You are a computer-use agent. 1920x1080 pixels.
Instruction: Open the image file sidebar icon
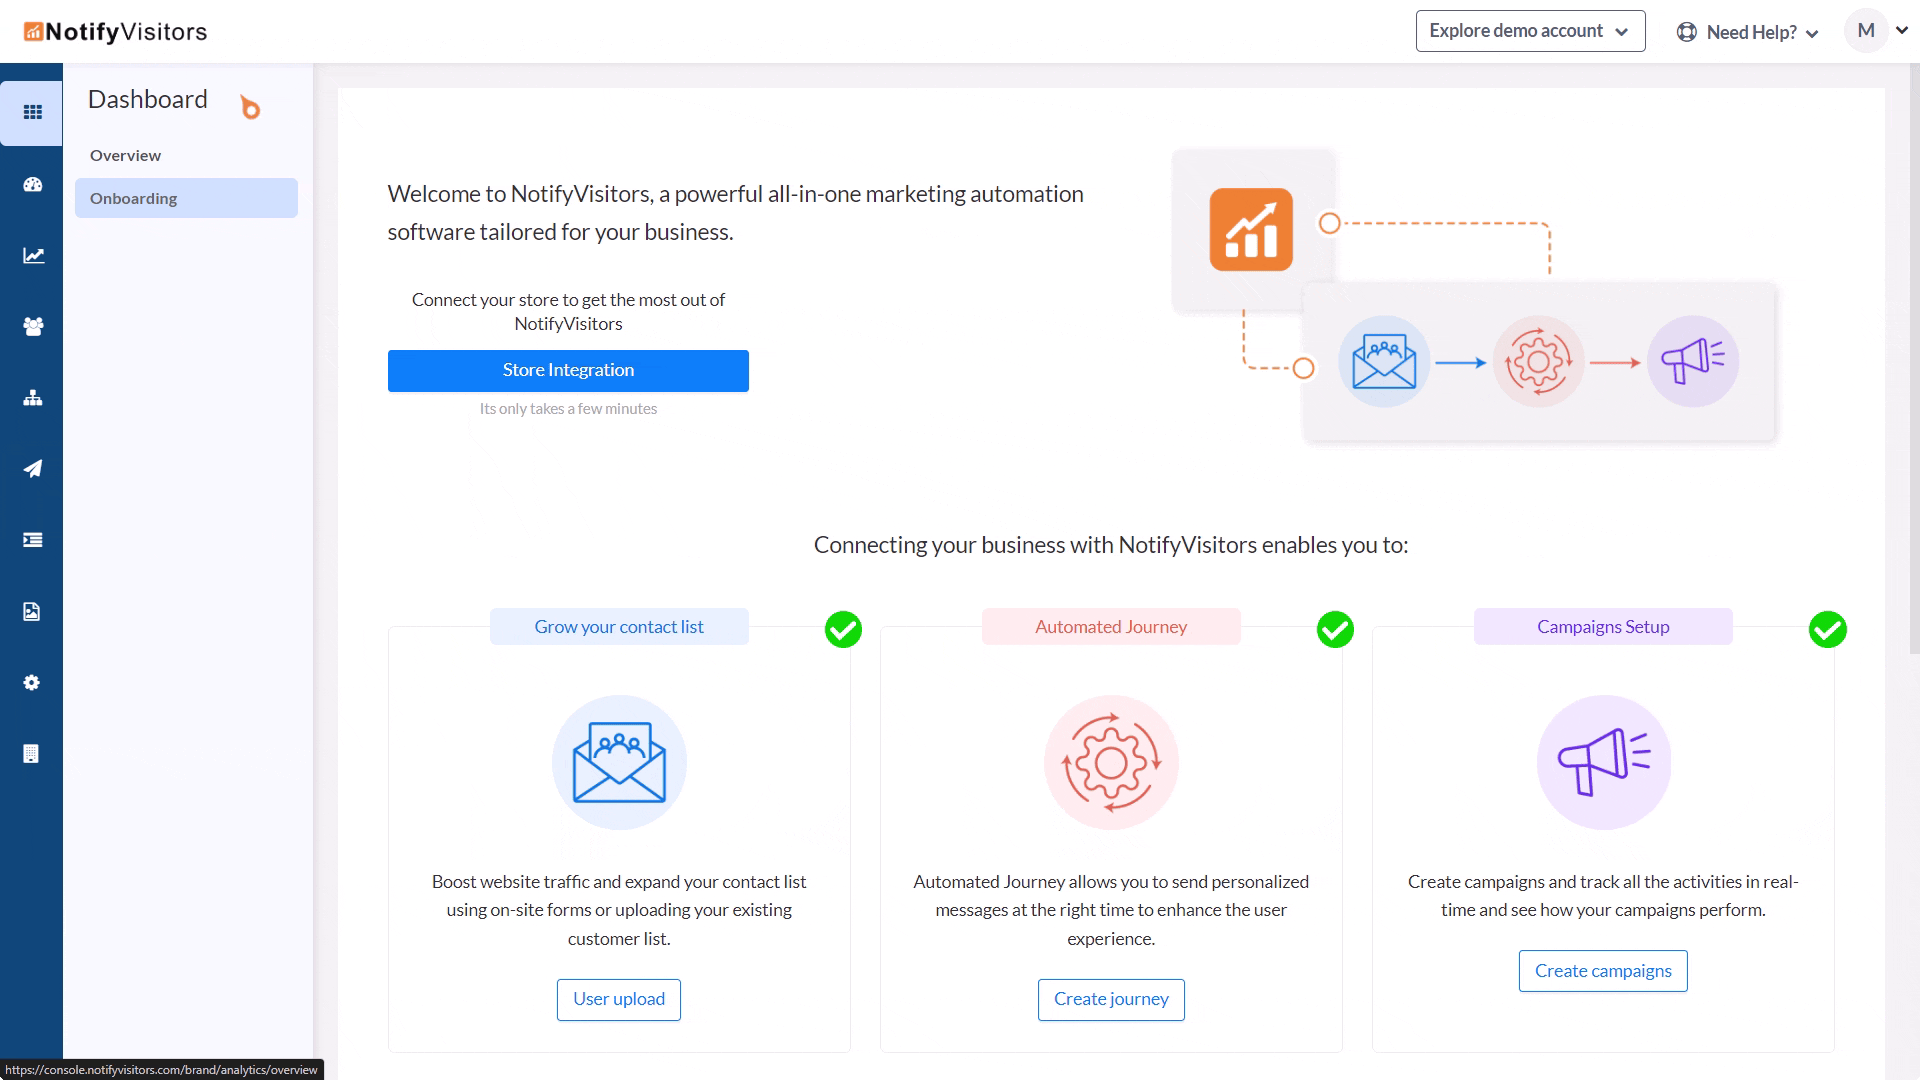32,612
